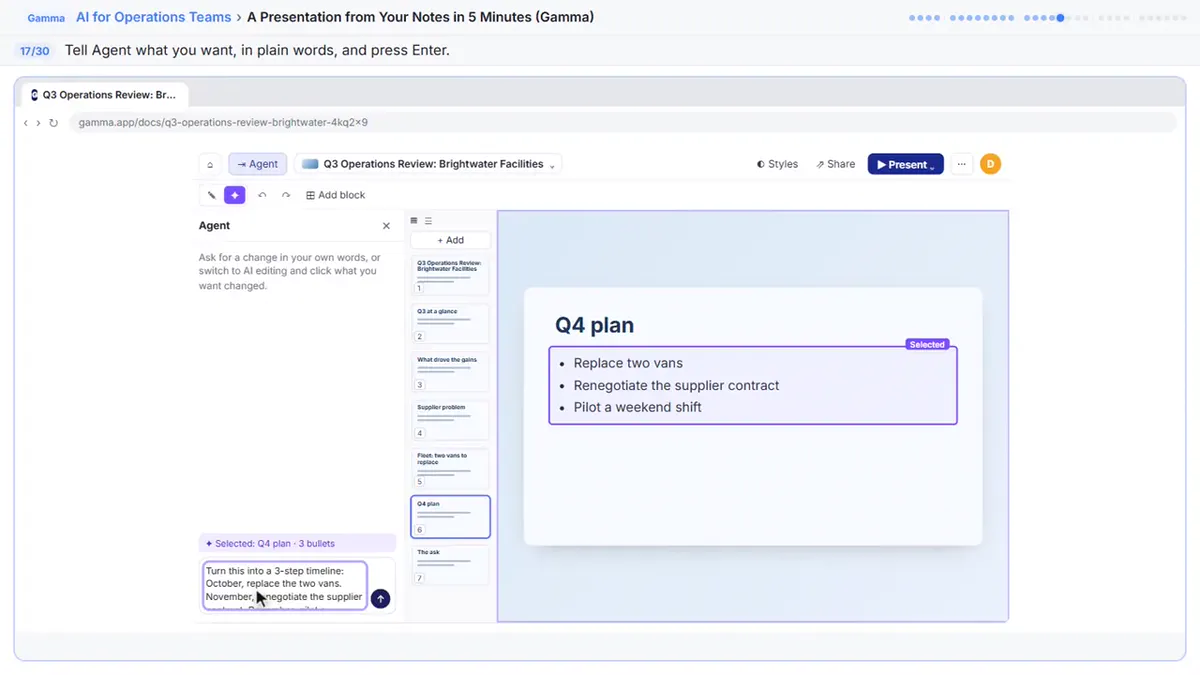Go back in the browser
1200x675 pixels.
pyautogui.click(x=26, y=123)
